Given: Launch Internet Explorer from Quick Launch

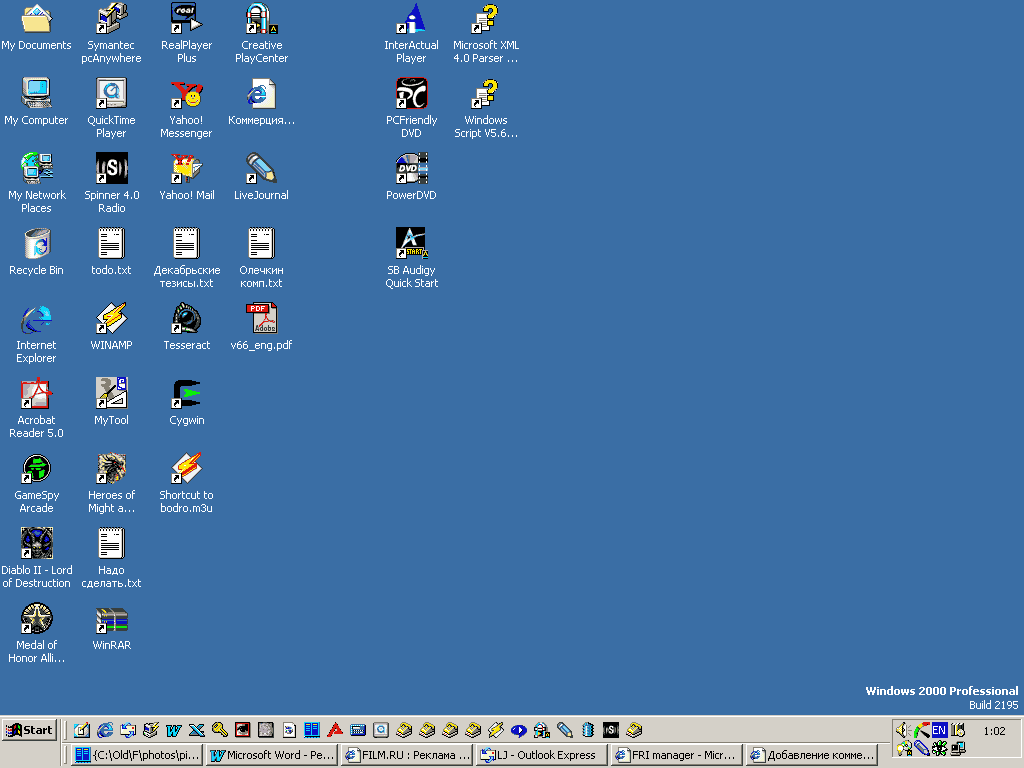Looking at the screenshot, I should point(105,730).
